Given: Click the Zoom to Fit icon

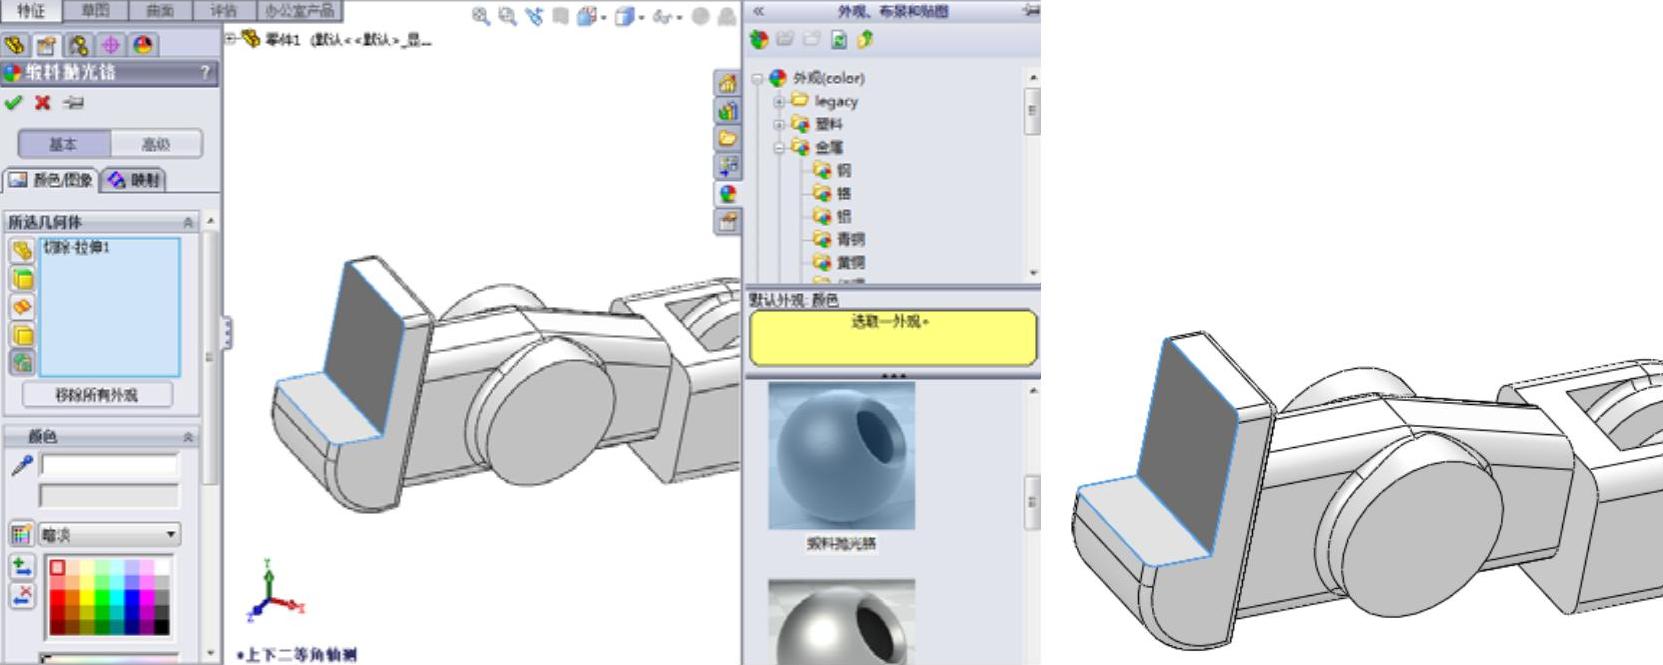Looking at the screenshot, I should (481, 15).
